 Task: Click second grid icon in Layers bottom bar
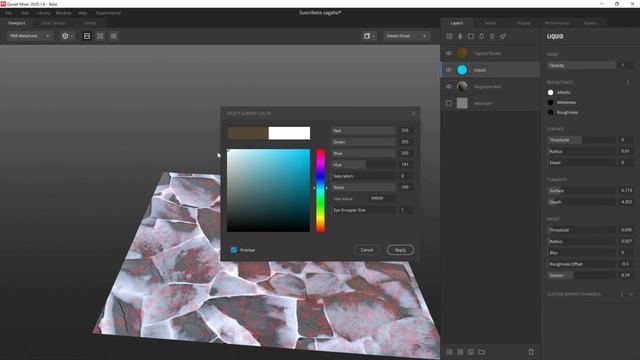(460, 352)
